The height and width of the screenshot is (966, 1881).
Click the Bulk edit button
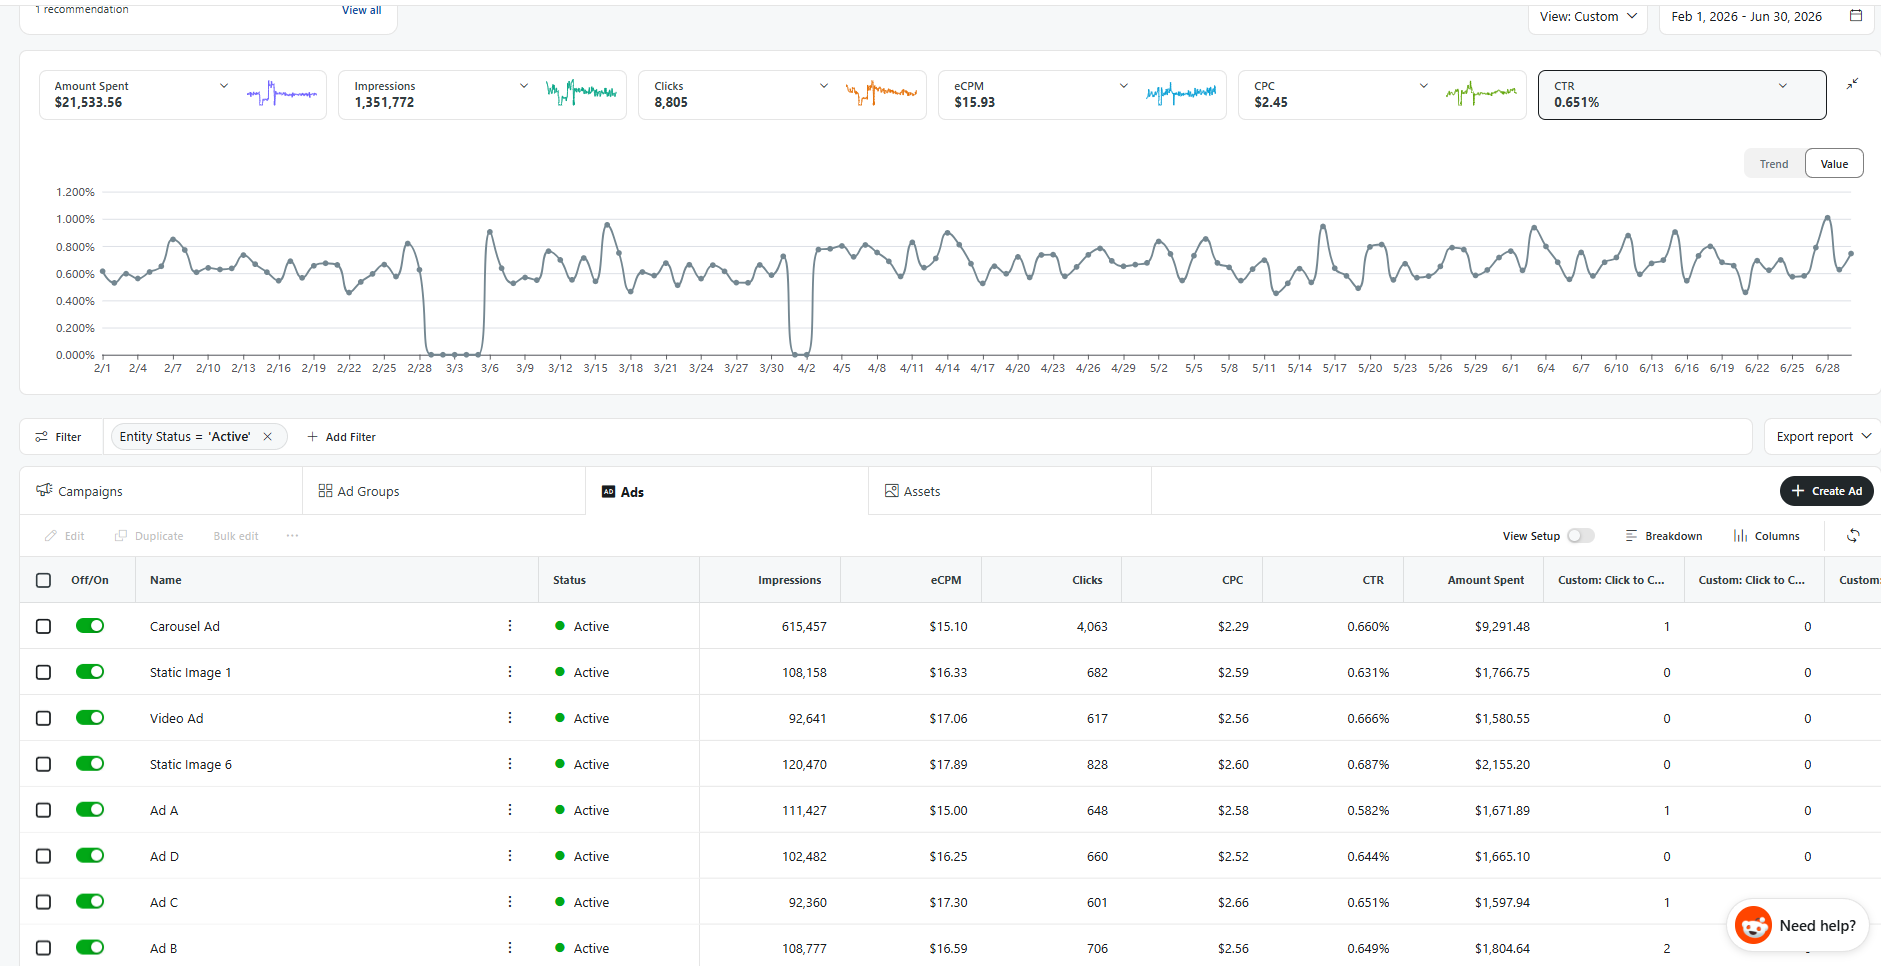click(236, 536)
